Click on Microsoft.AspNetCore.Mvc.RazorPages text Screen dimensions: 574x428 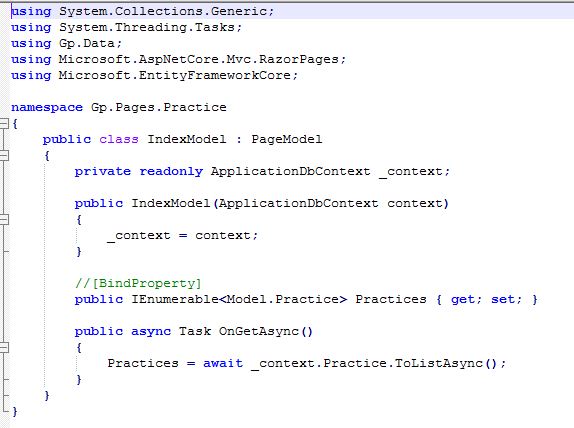click(x=202, y=59)
